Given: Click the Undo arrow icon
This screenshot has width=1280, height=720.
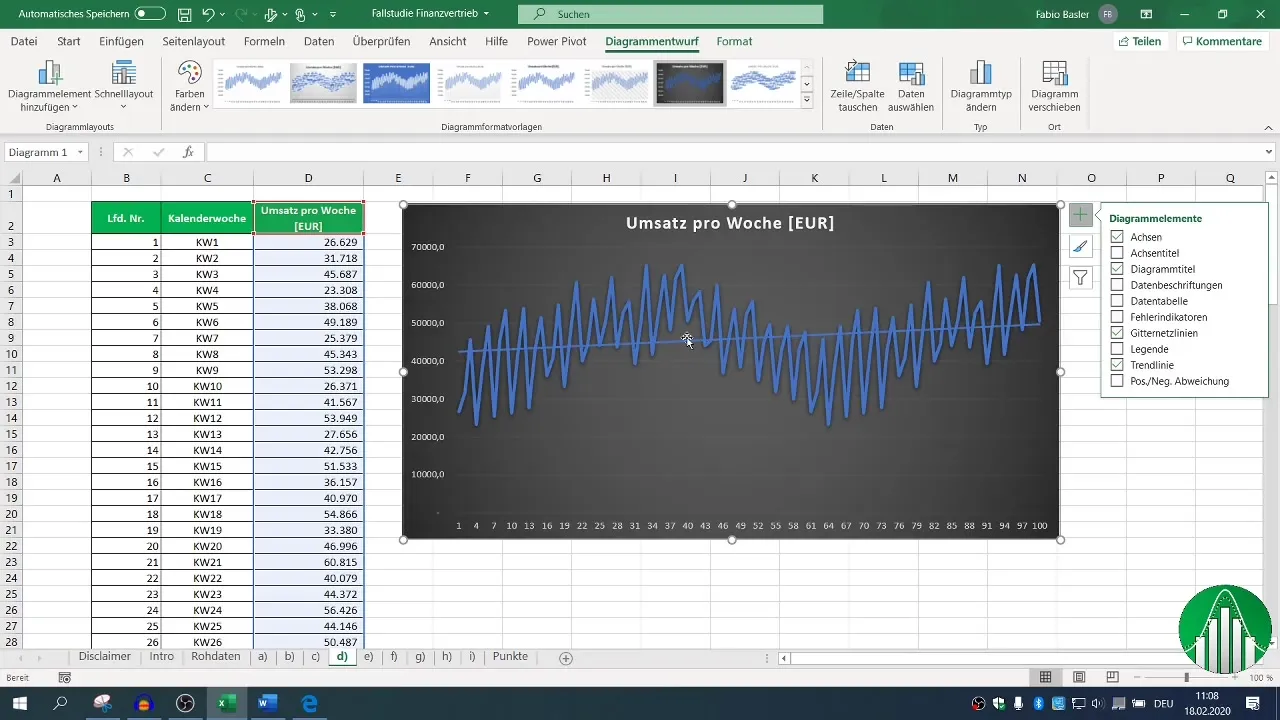Looking at the screenshot, I should pos(208,15).
